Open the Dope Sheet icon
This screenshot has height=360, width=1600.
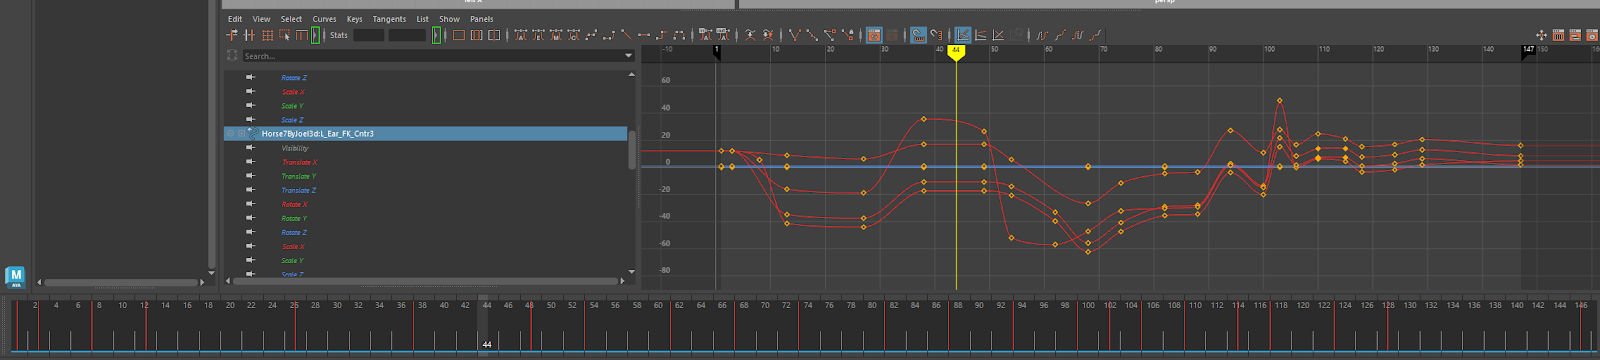pos(1558,35)
